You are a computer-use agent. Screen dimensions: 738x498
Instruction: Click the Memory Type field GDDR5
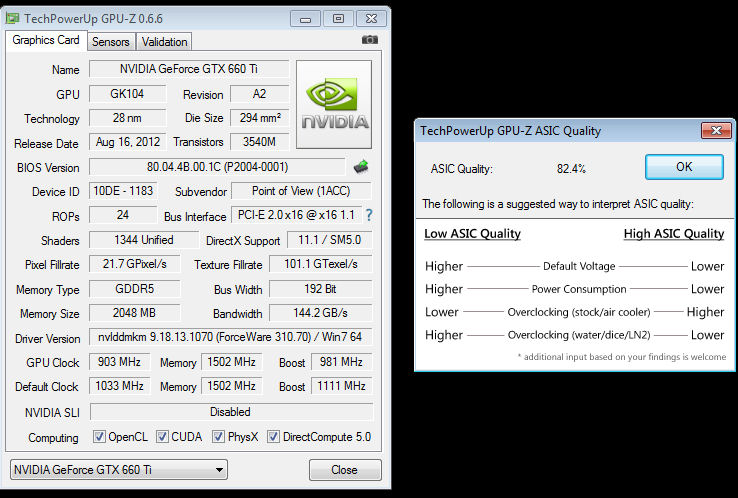pyautogui.click(x=135, y=289)
